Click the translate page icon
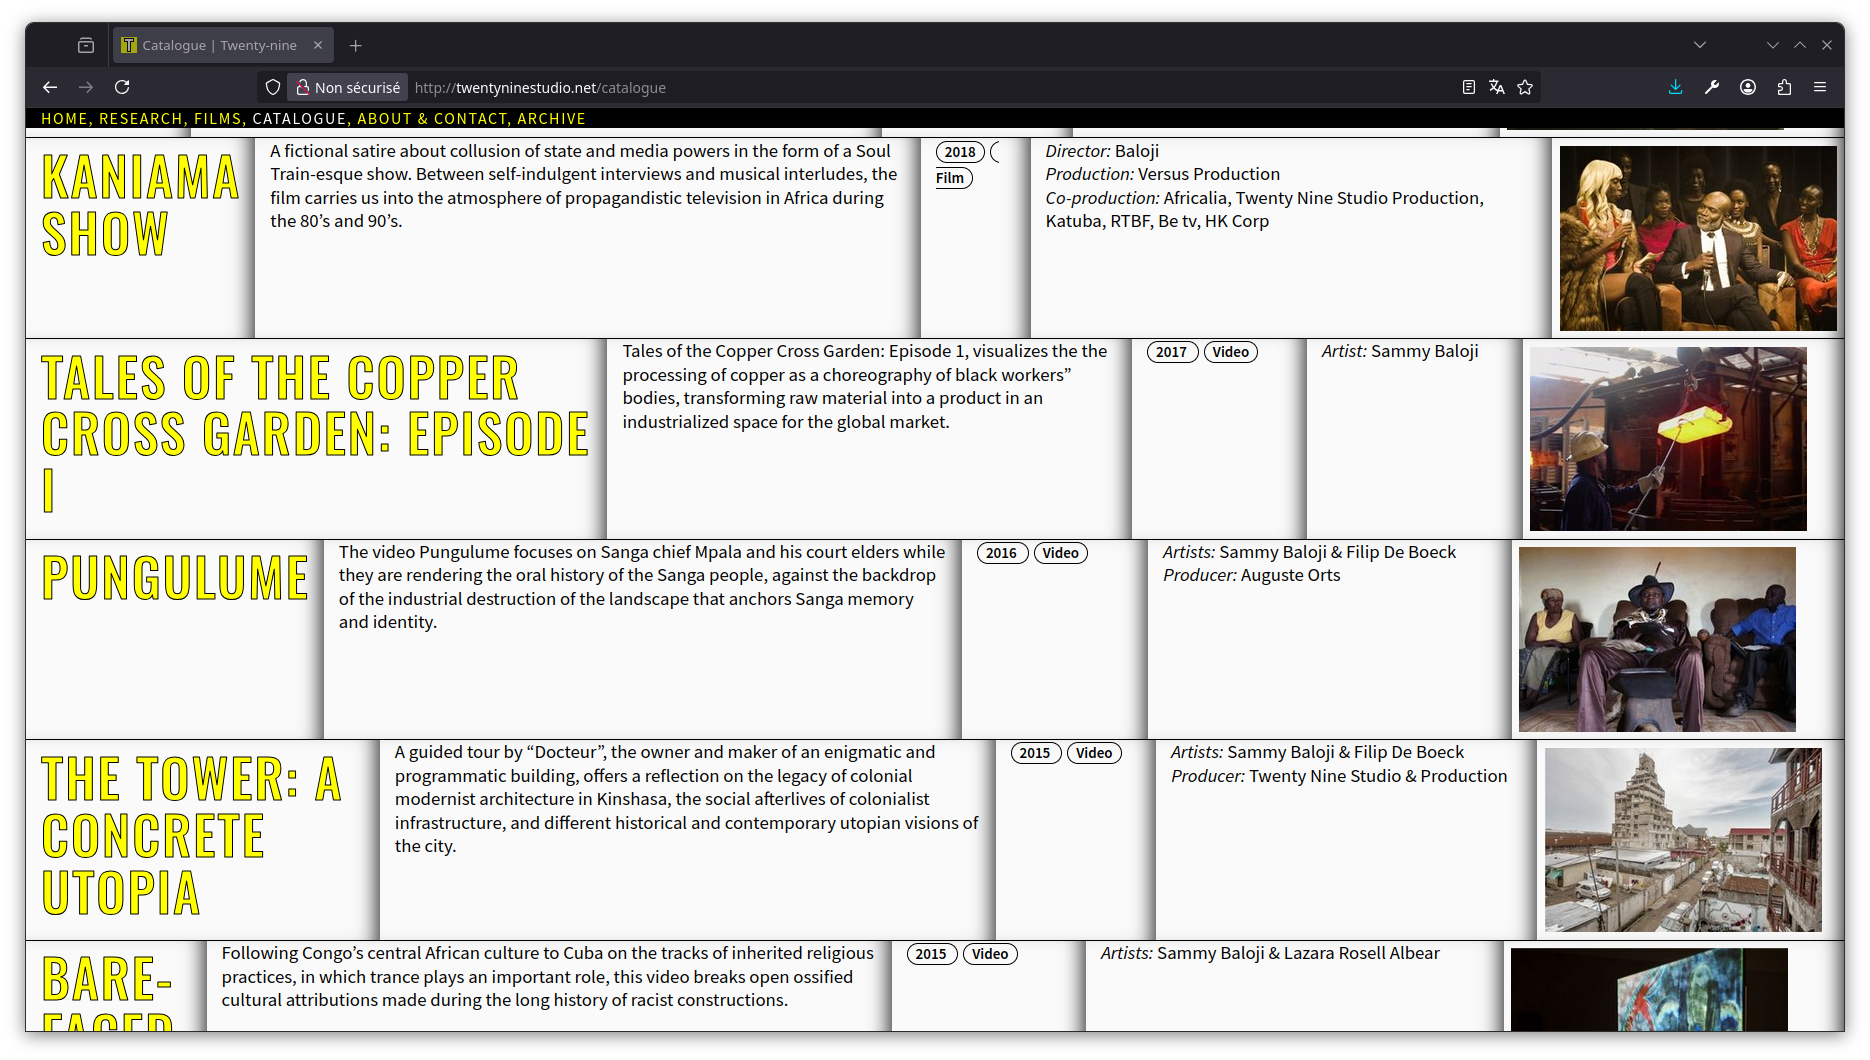Screen dimensions: 1870x1060 pyautogui.click(x=1496, y=87)
